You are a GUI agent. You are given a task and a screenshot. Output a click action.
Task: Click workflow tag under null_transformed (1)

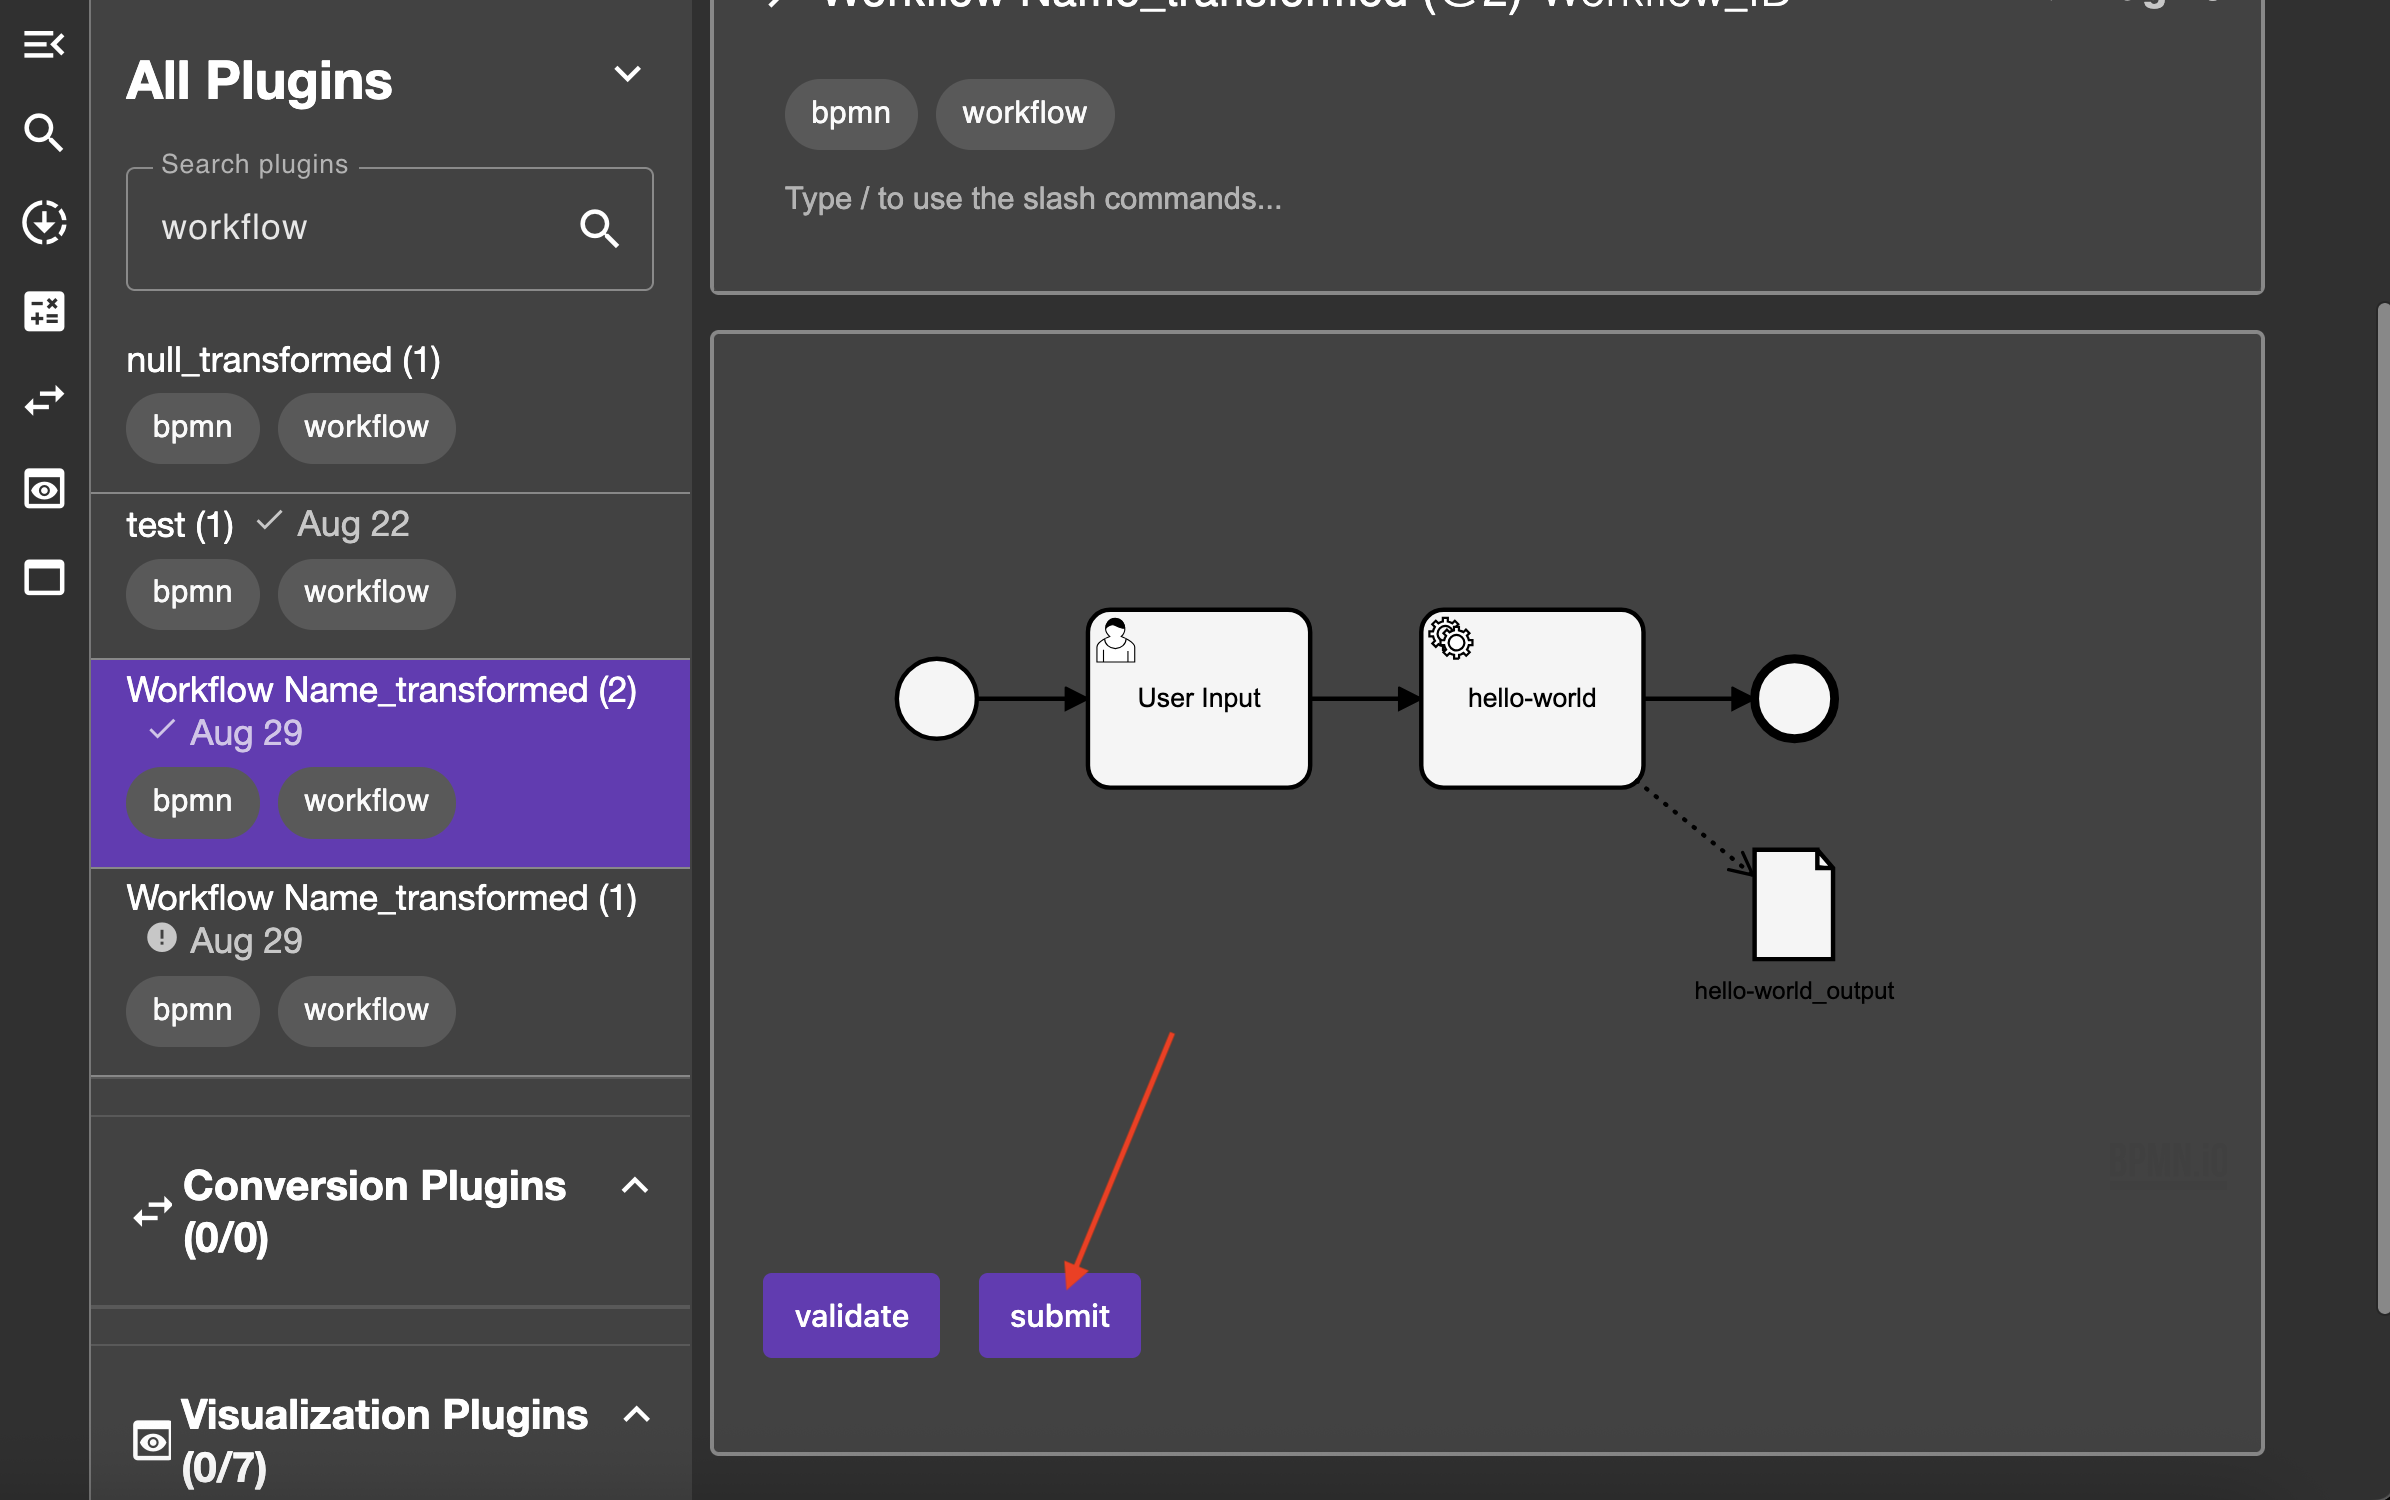click(366, 427)
